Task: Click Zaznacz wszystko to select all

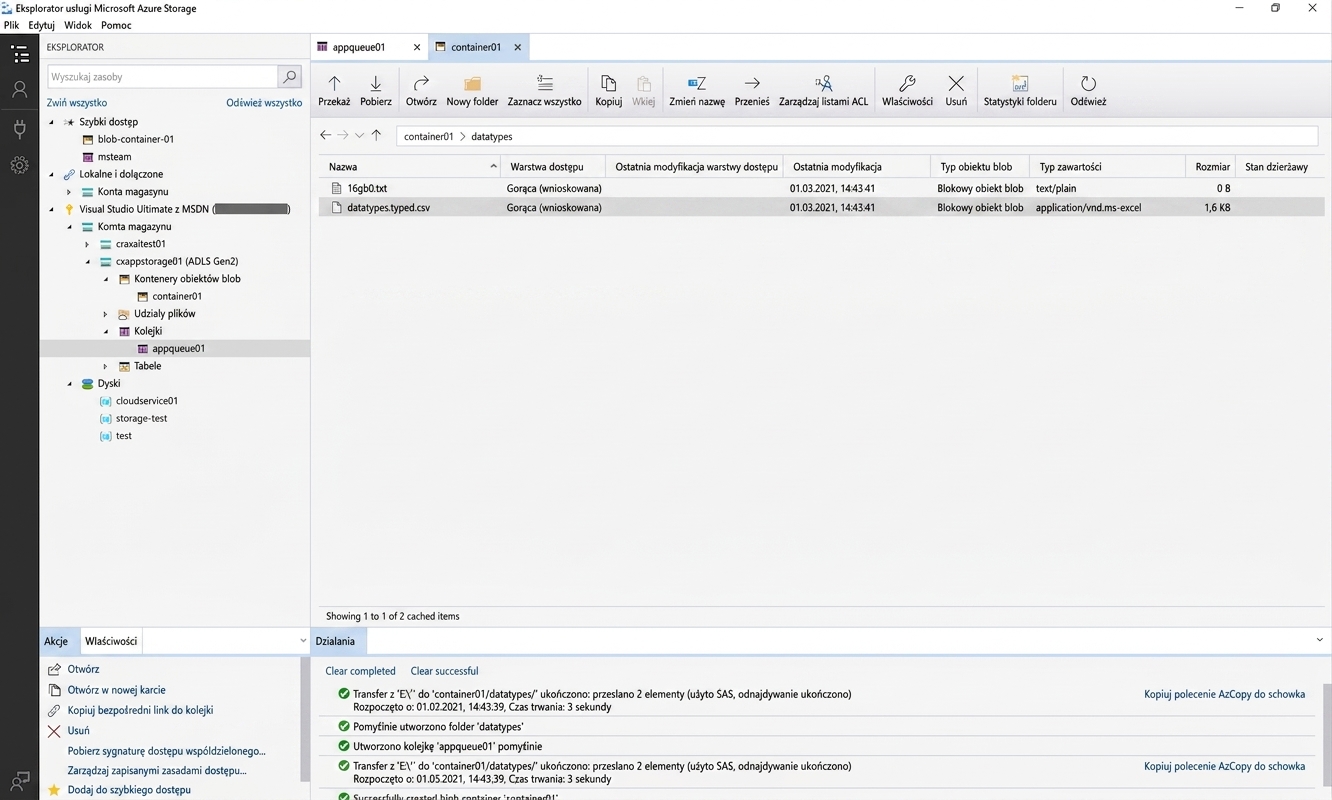Action: (544, 90)
